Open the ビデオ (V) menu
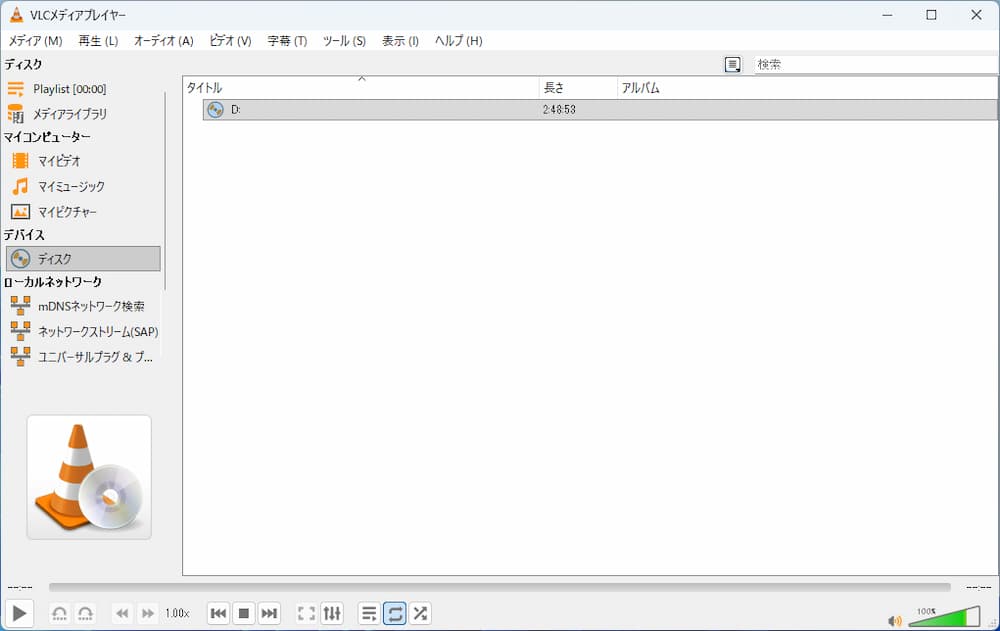This screenshot has width=1000, height=631. click(230, 41)
